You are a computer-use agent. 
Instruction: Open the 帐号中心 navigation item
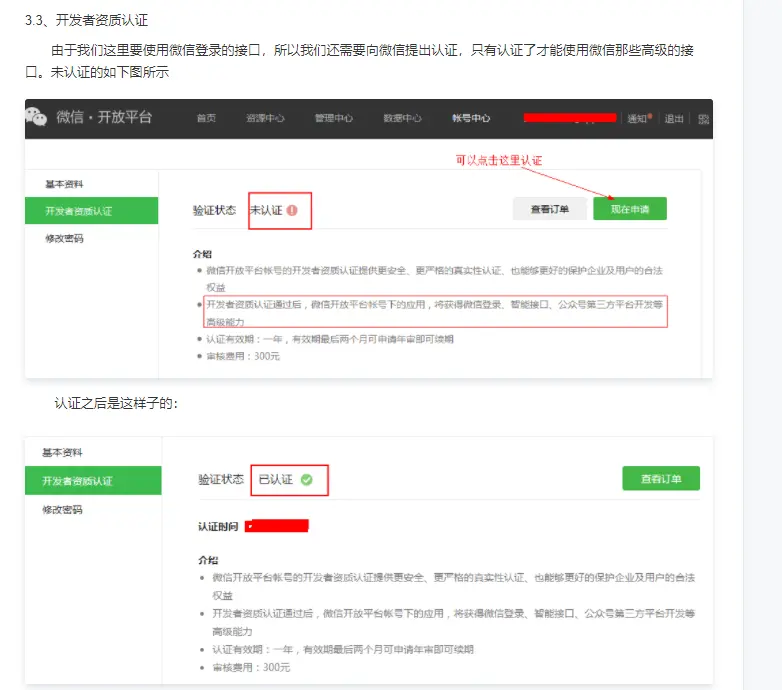coord(471,118)
